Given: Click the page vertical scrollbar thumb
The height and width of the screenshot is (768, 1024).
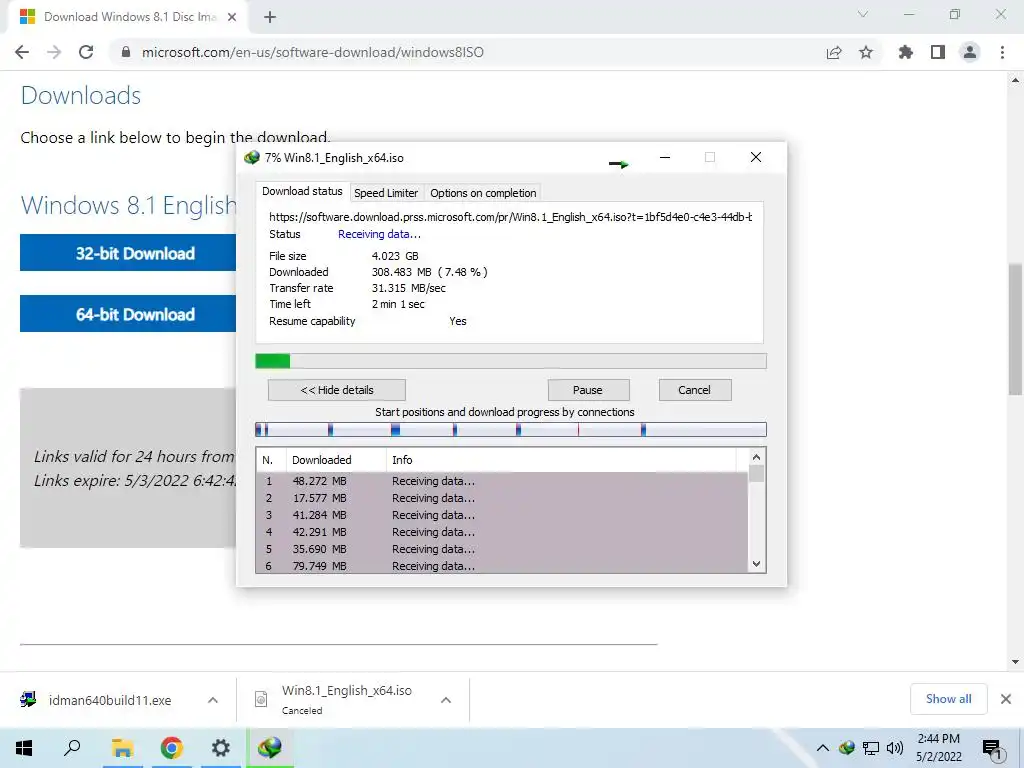Looking at the screenshot, I should tap(1015, 329).
